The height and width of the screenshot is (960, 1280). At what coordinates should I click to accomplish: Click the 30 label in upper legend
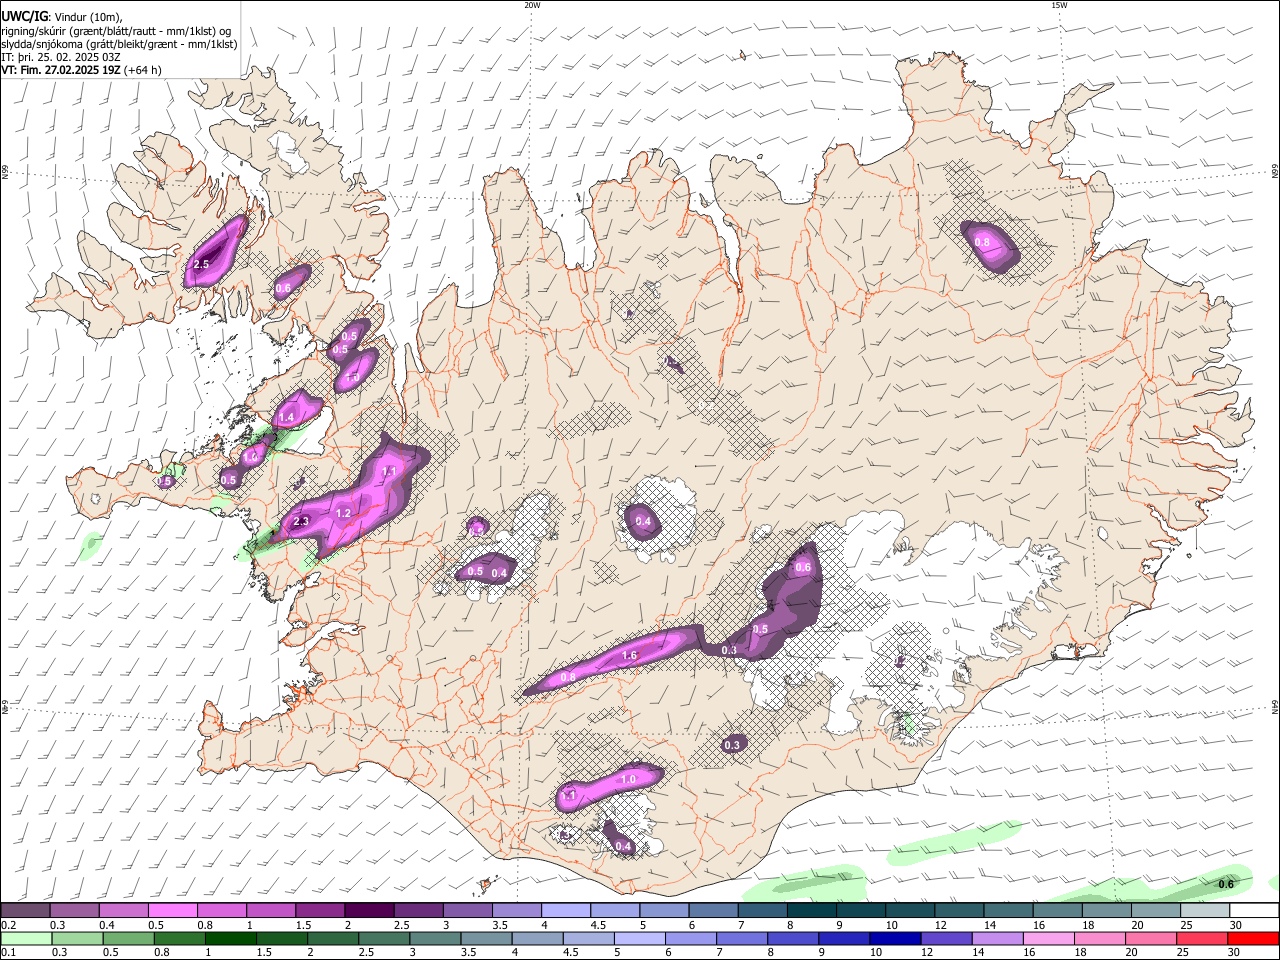pyautogui.click(x=1236, y=925)
